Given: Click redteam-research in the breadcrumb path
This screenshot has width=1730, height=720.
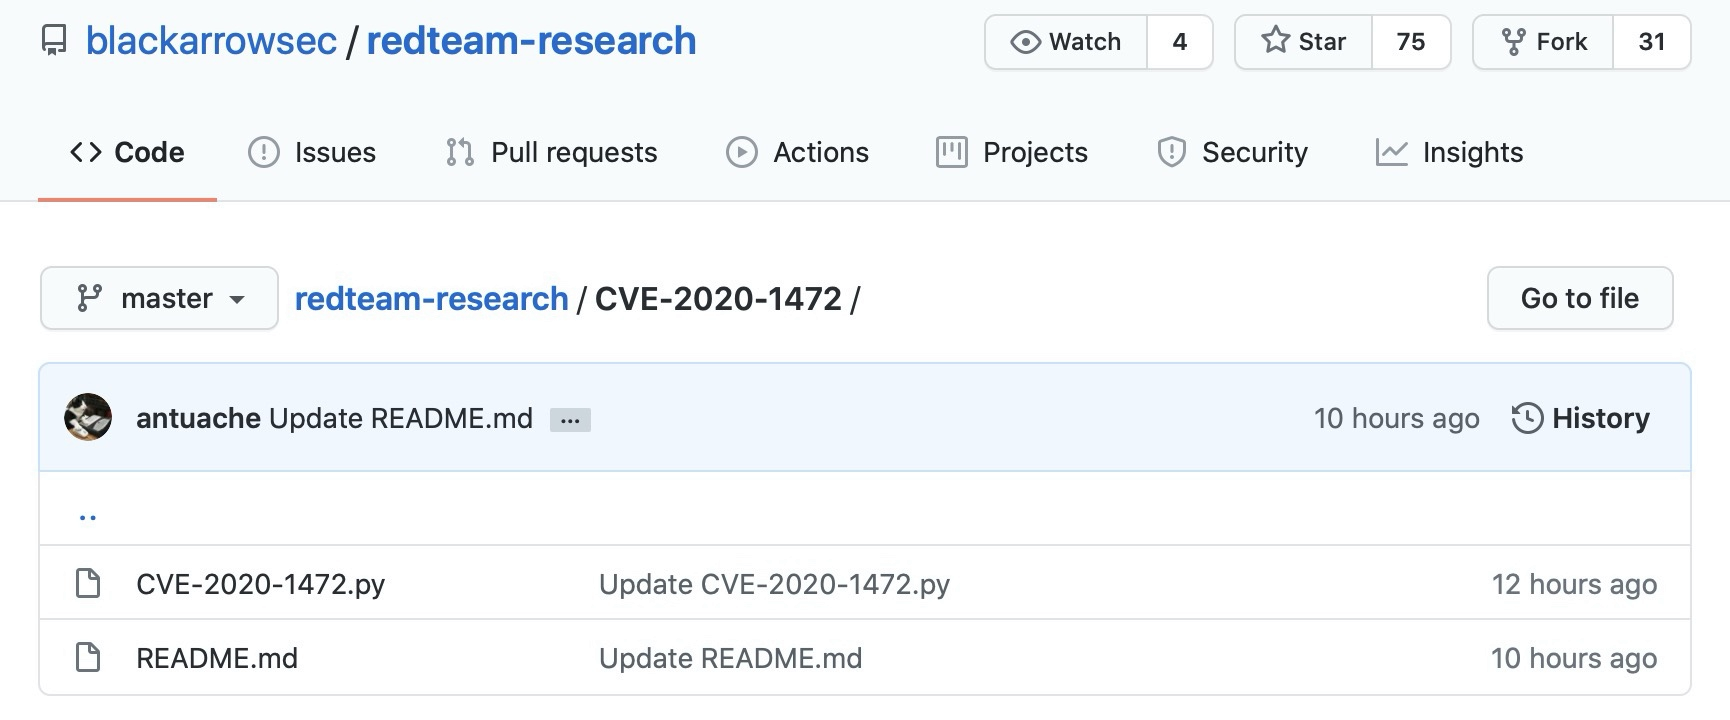Looking at the screenshot, I should pos(431,298).
